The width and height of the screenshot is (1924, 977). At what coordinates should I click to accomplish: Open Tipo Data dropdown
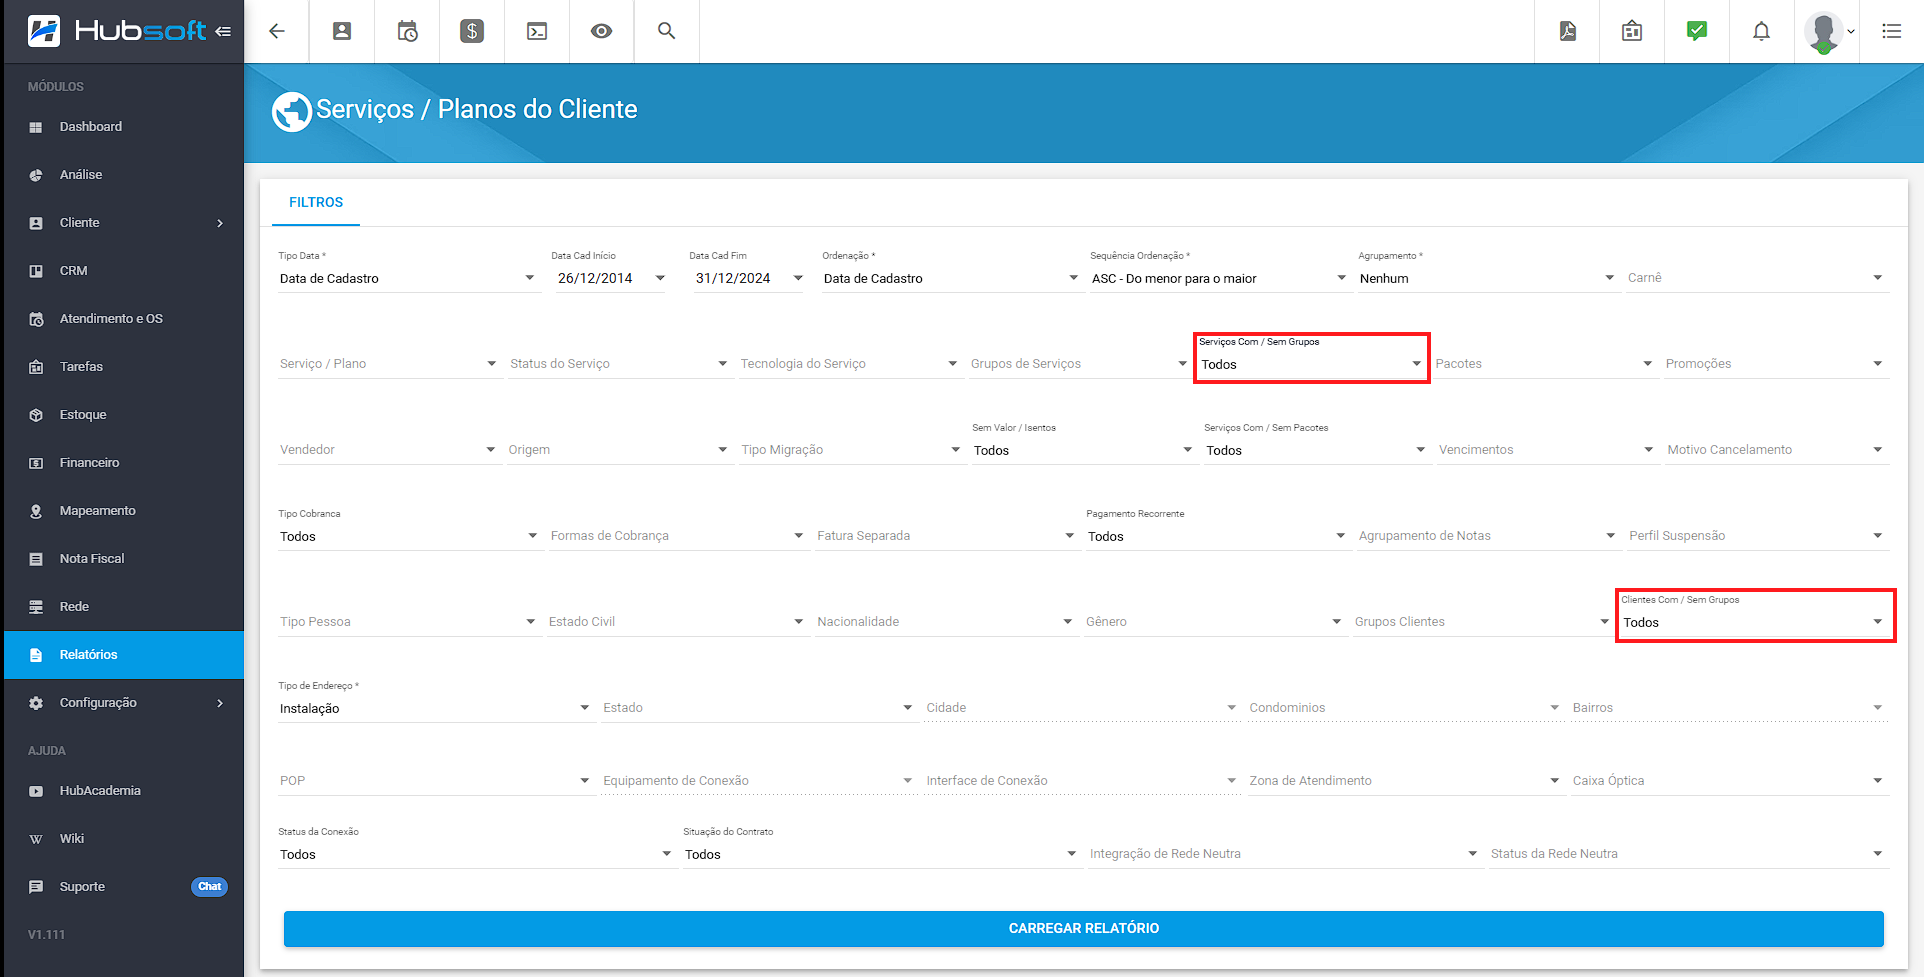coord(408,278)
